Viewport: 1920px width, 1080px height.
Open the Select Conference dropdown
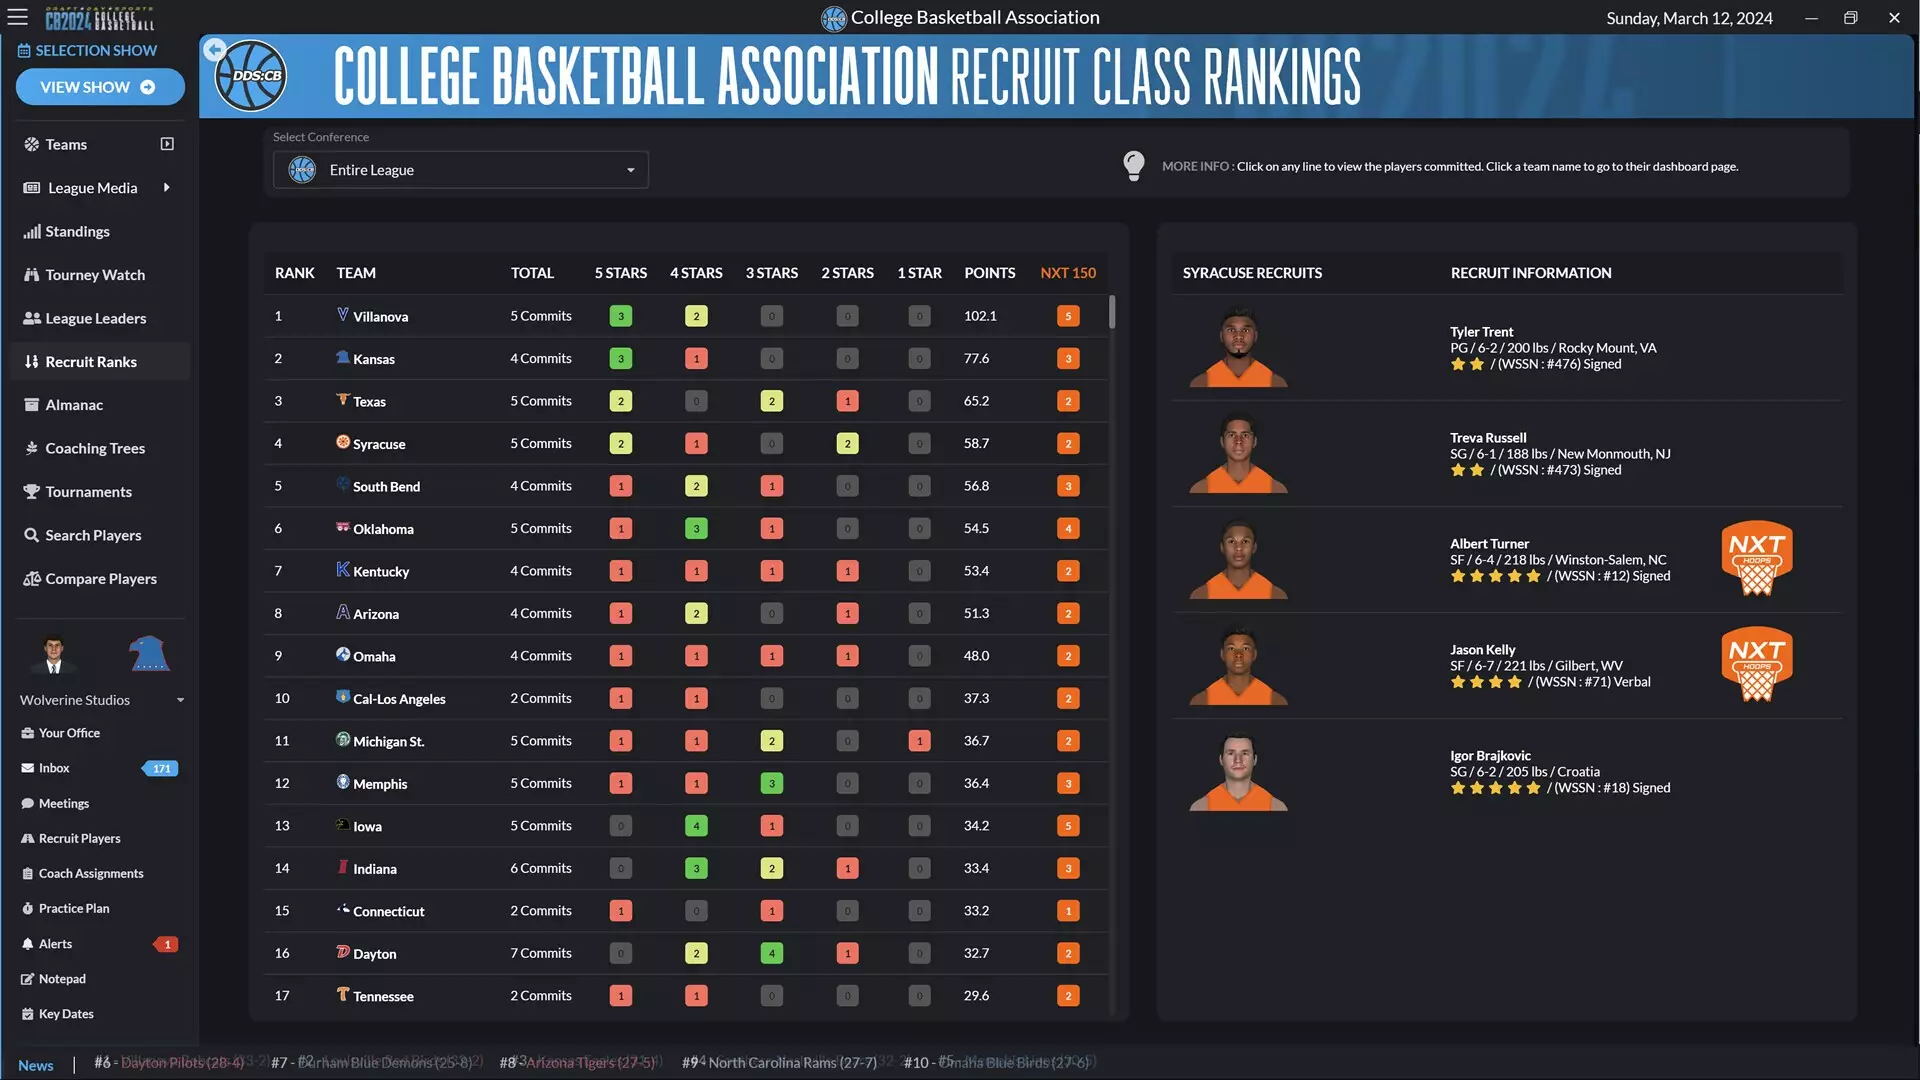pos(460,169)
